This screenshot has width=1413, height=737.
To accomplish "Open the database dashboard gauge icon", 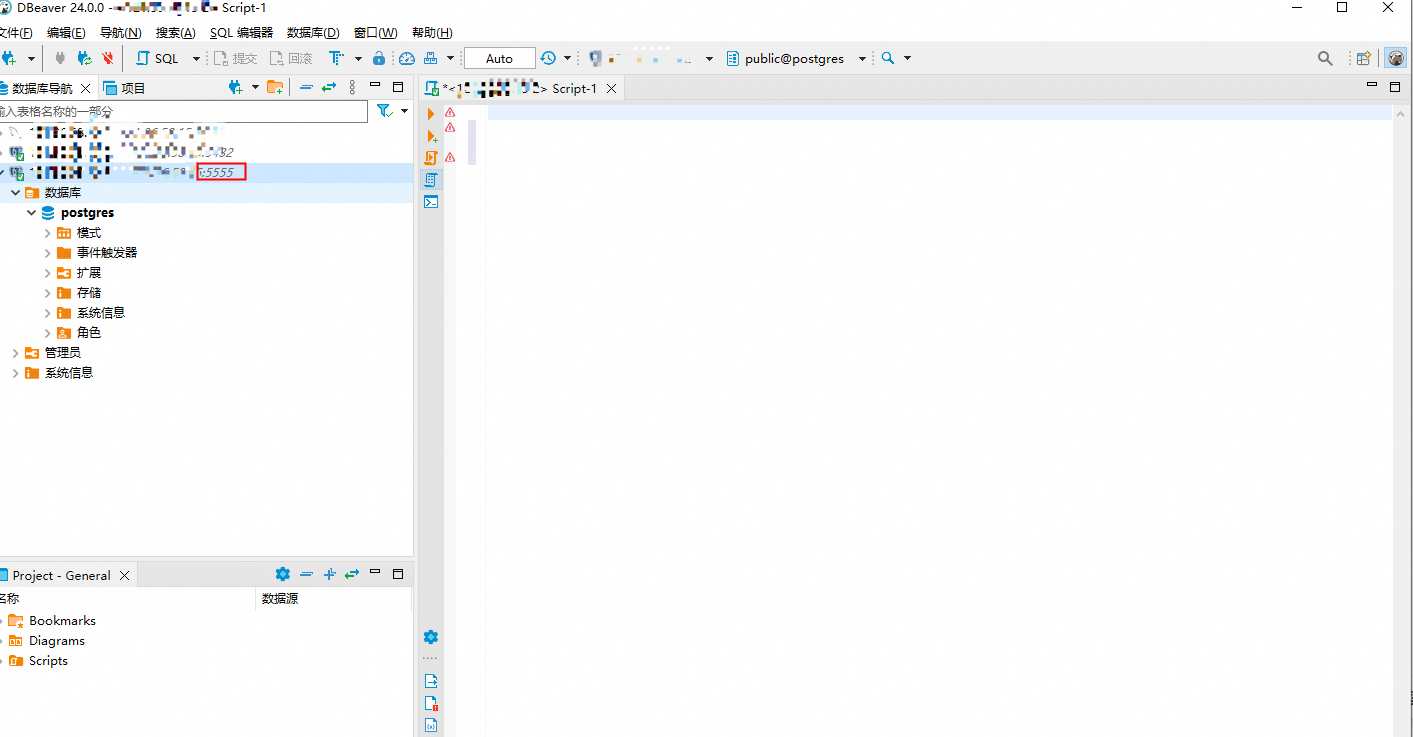I will (x=406, y=57).
